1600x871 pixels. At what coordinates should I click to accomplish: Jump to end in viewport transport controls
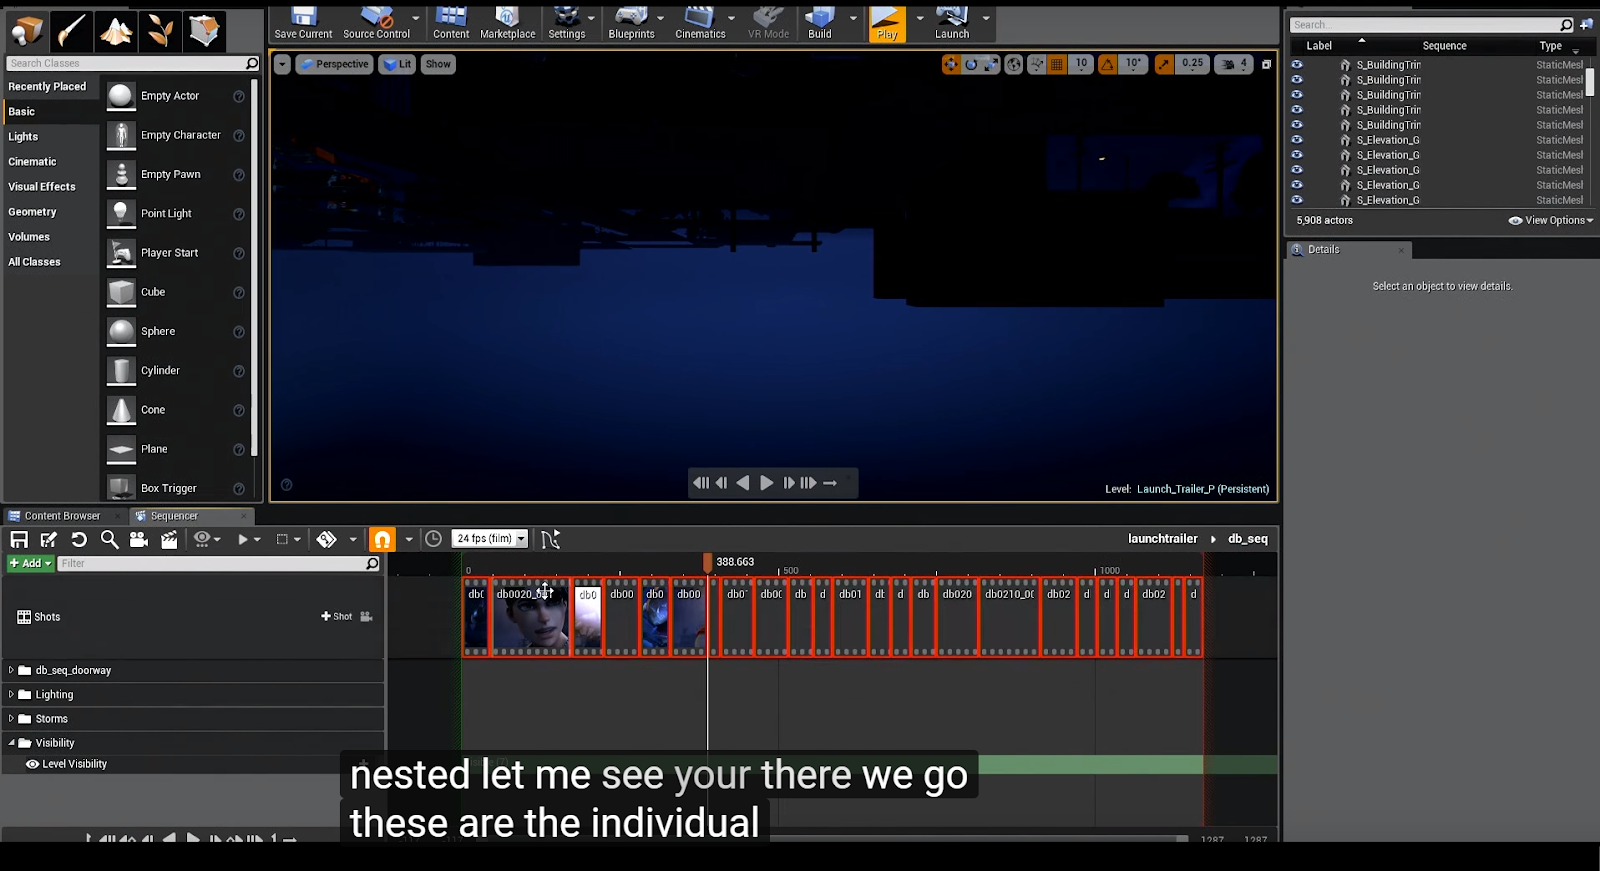pos(808,483)
